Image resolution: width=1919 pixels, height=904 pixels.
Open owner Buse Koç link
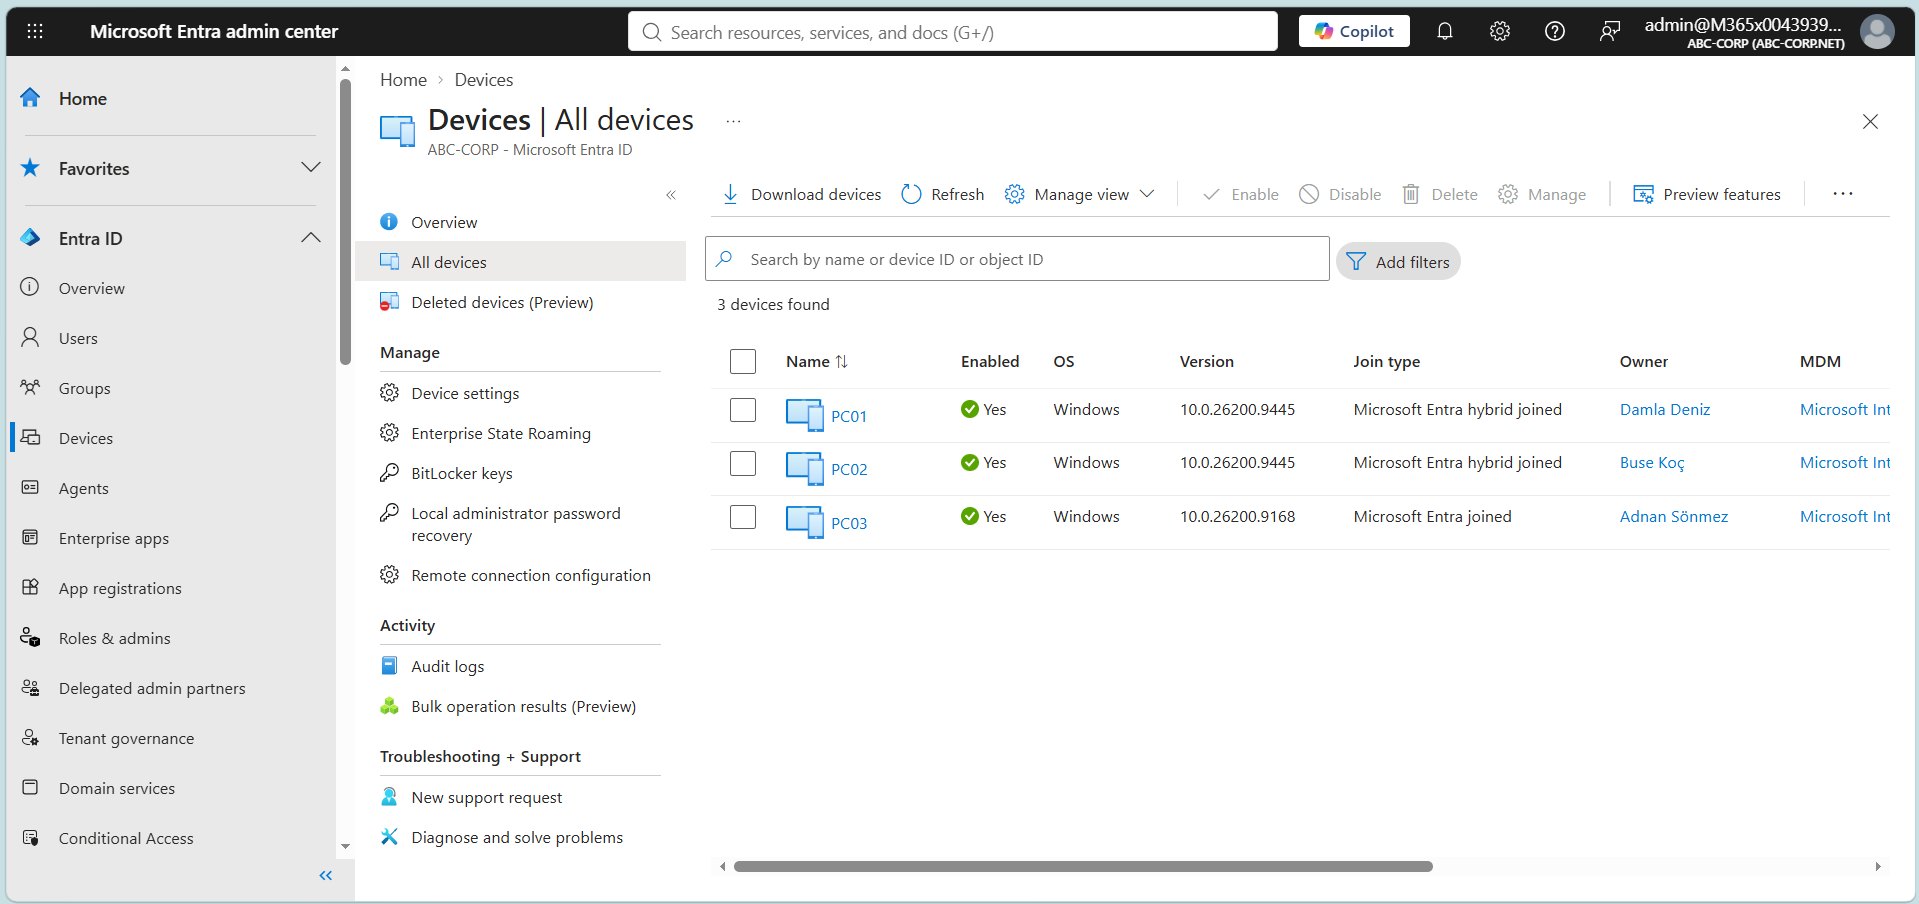tap(1652, 462)
